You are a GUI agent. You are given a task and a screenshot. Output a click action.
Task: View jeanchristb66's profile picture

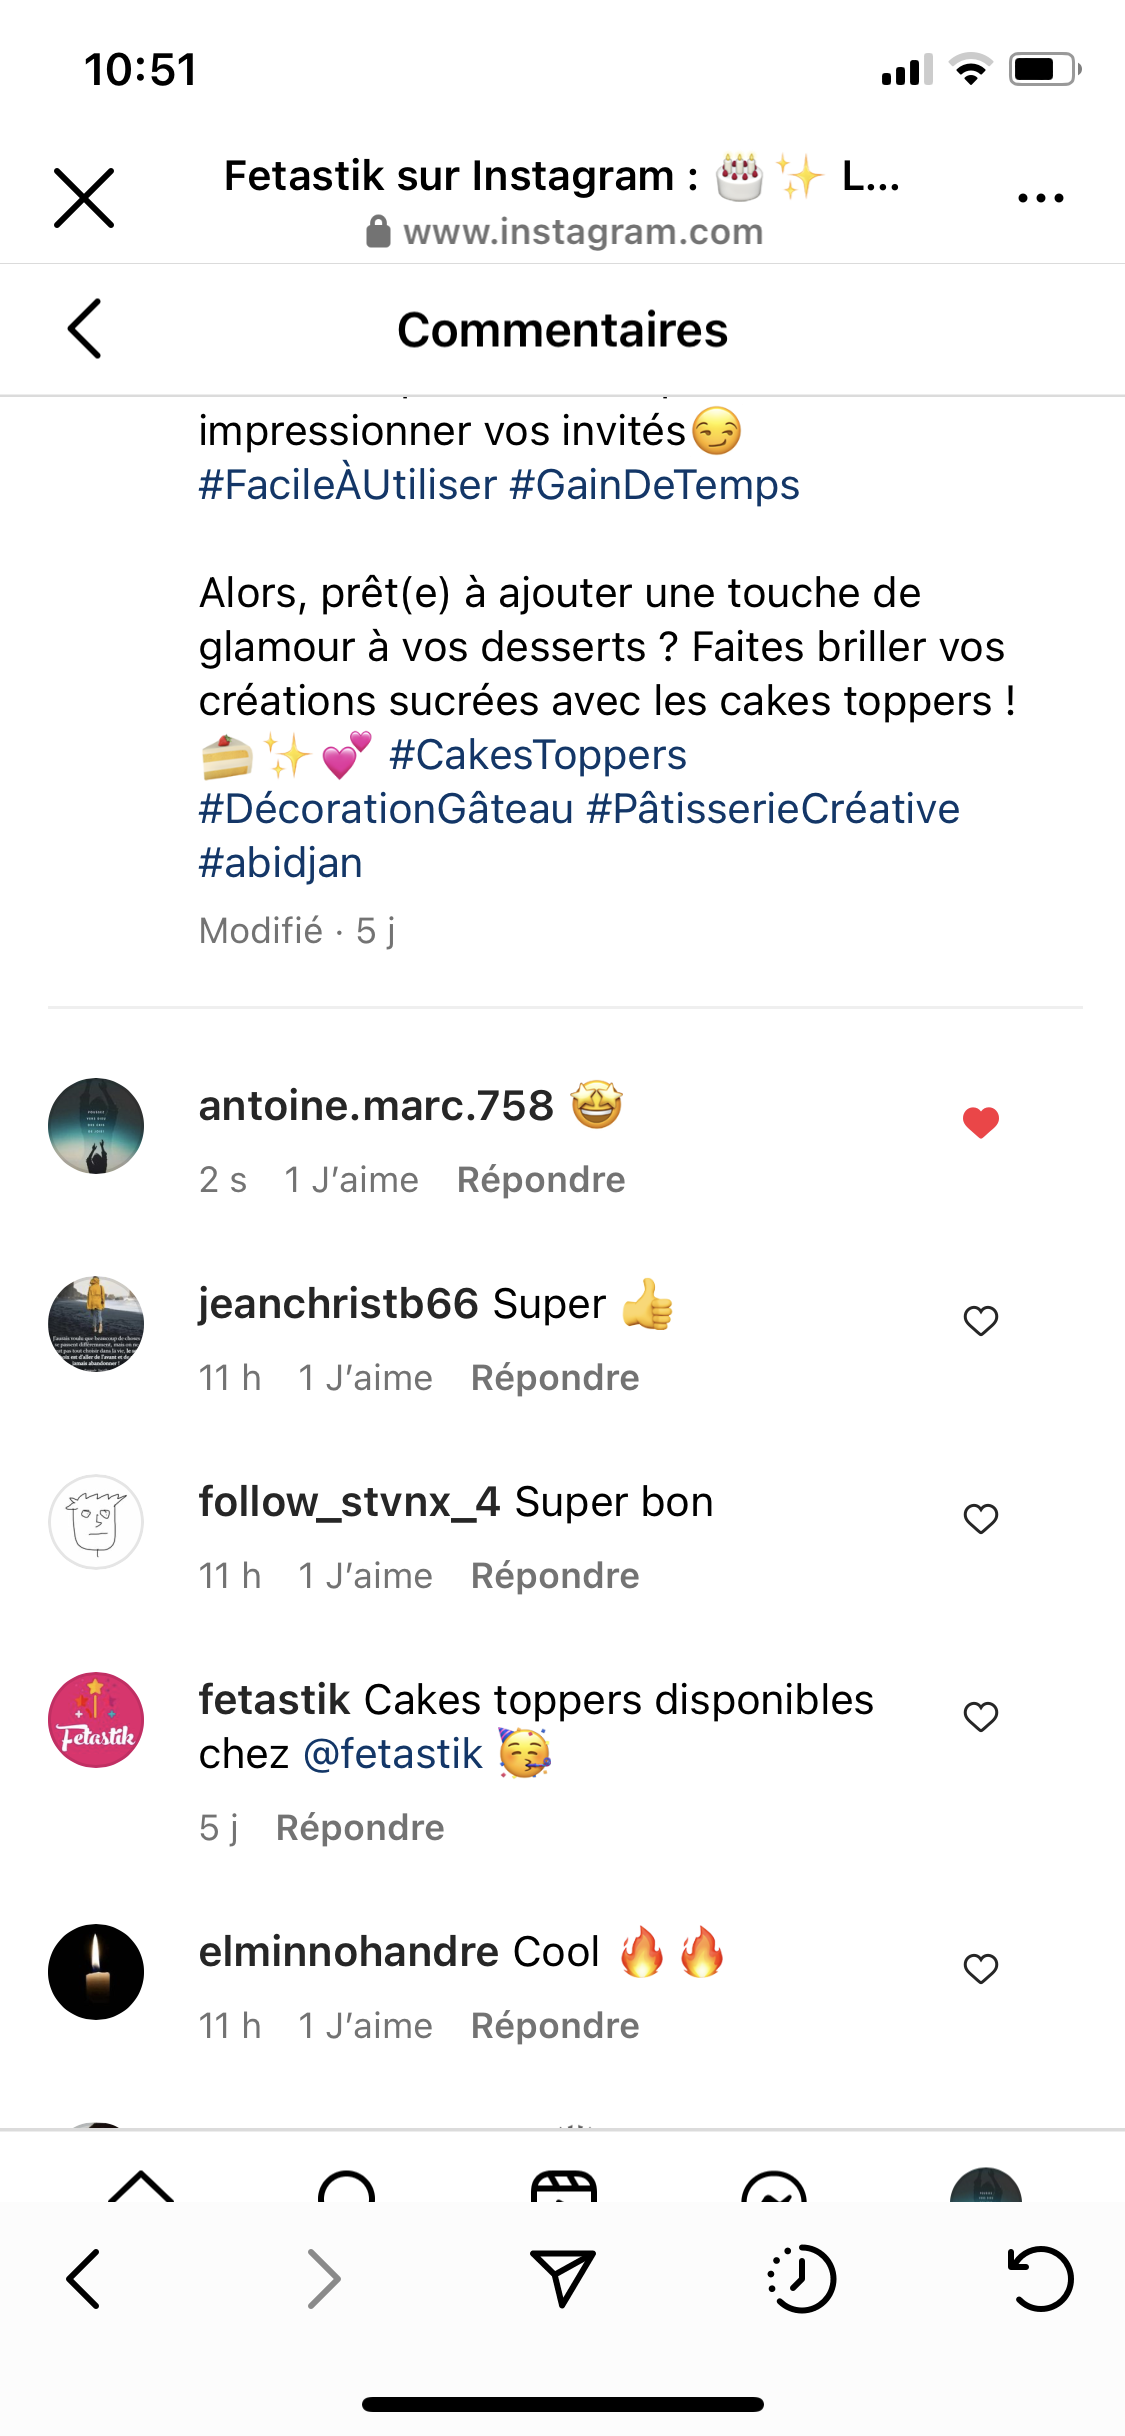click(96, 1323)
